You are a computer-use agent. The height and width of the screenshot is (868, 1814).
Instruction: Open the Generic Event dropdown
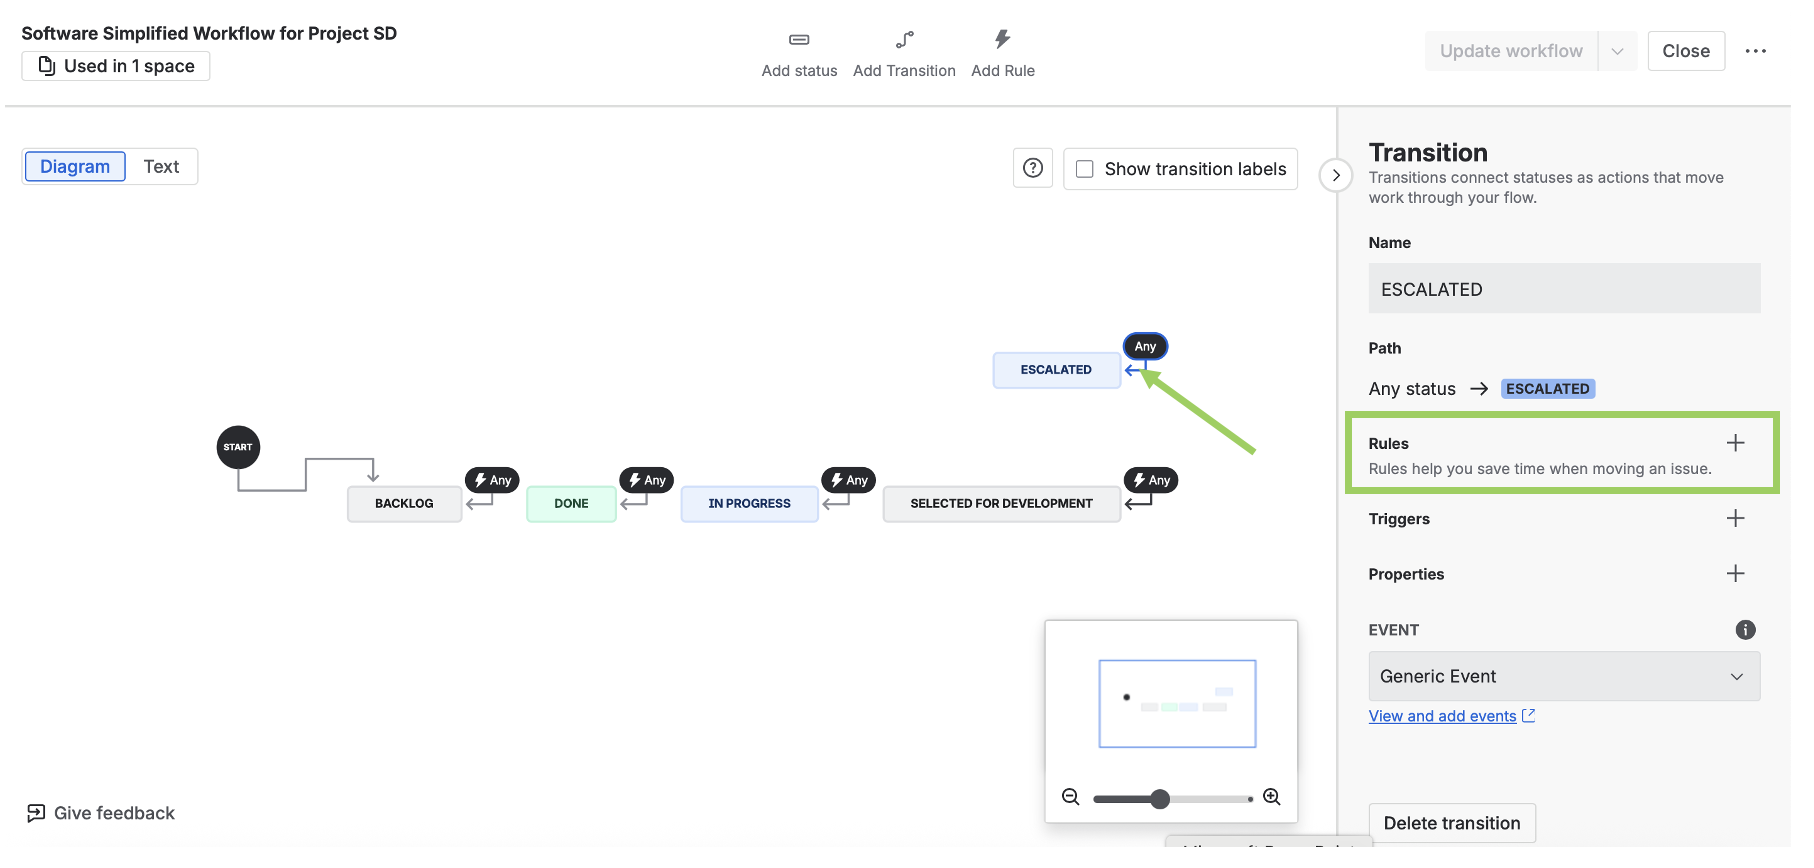pos(1564,677)
